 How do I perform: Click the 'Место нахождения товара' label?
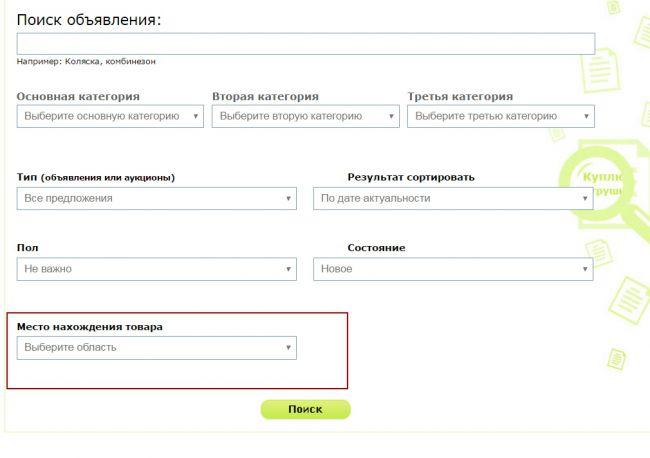pos(90,326)
